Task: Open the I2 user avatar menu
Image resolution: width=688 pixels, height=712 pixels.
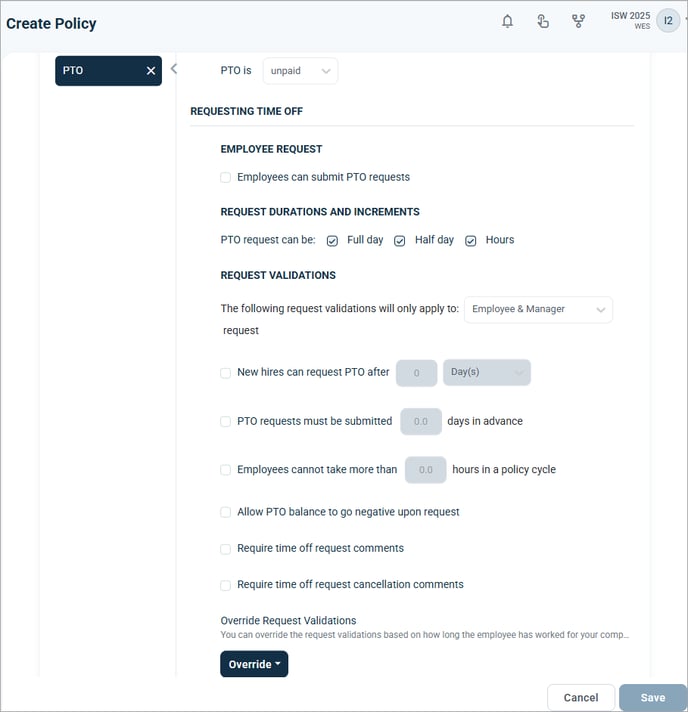Action: pyautogui.click(x=668, y=20)
